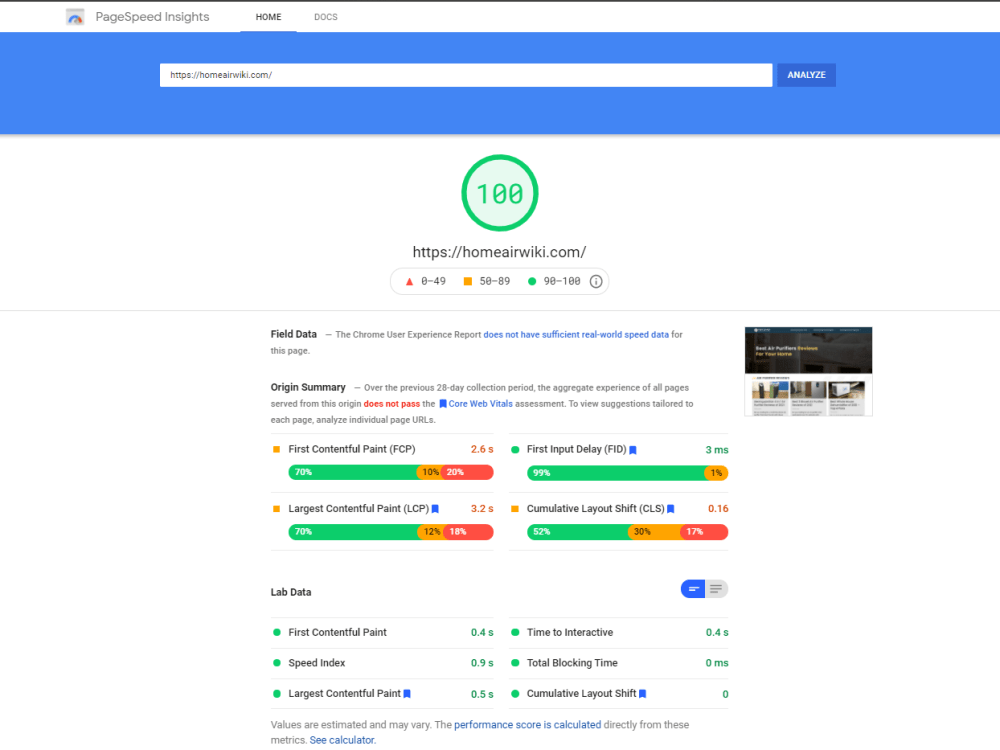Click the 99% green segment of FID bar
Screen dimensions: 1000x750
coord(615,473)
